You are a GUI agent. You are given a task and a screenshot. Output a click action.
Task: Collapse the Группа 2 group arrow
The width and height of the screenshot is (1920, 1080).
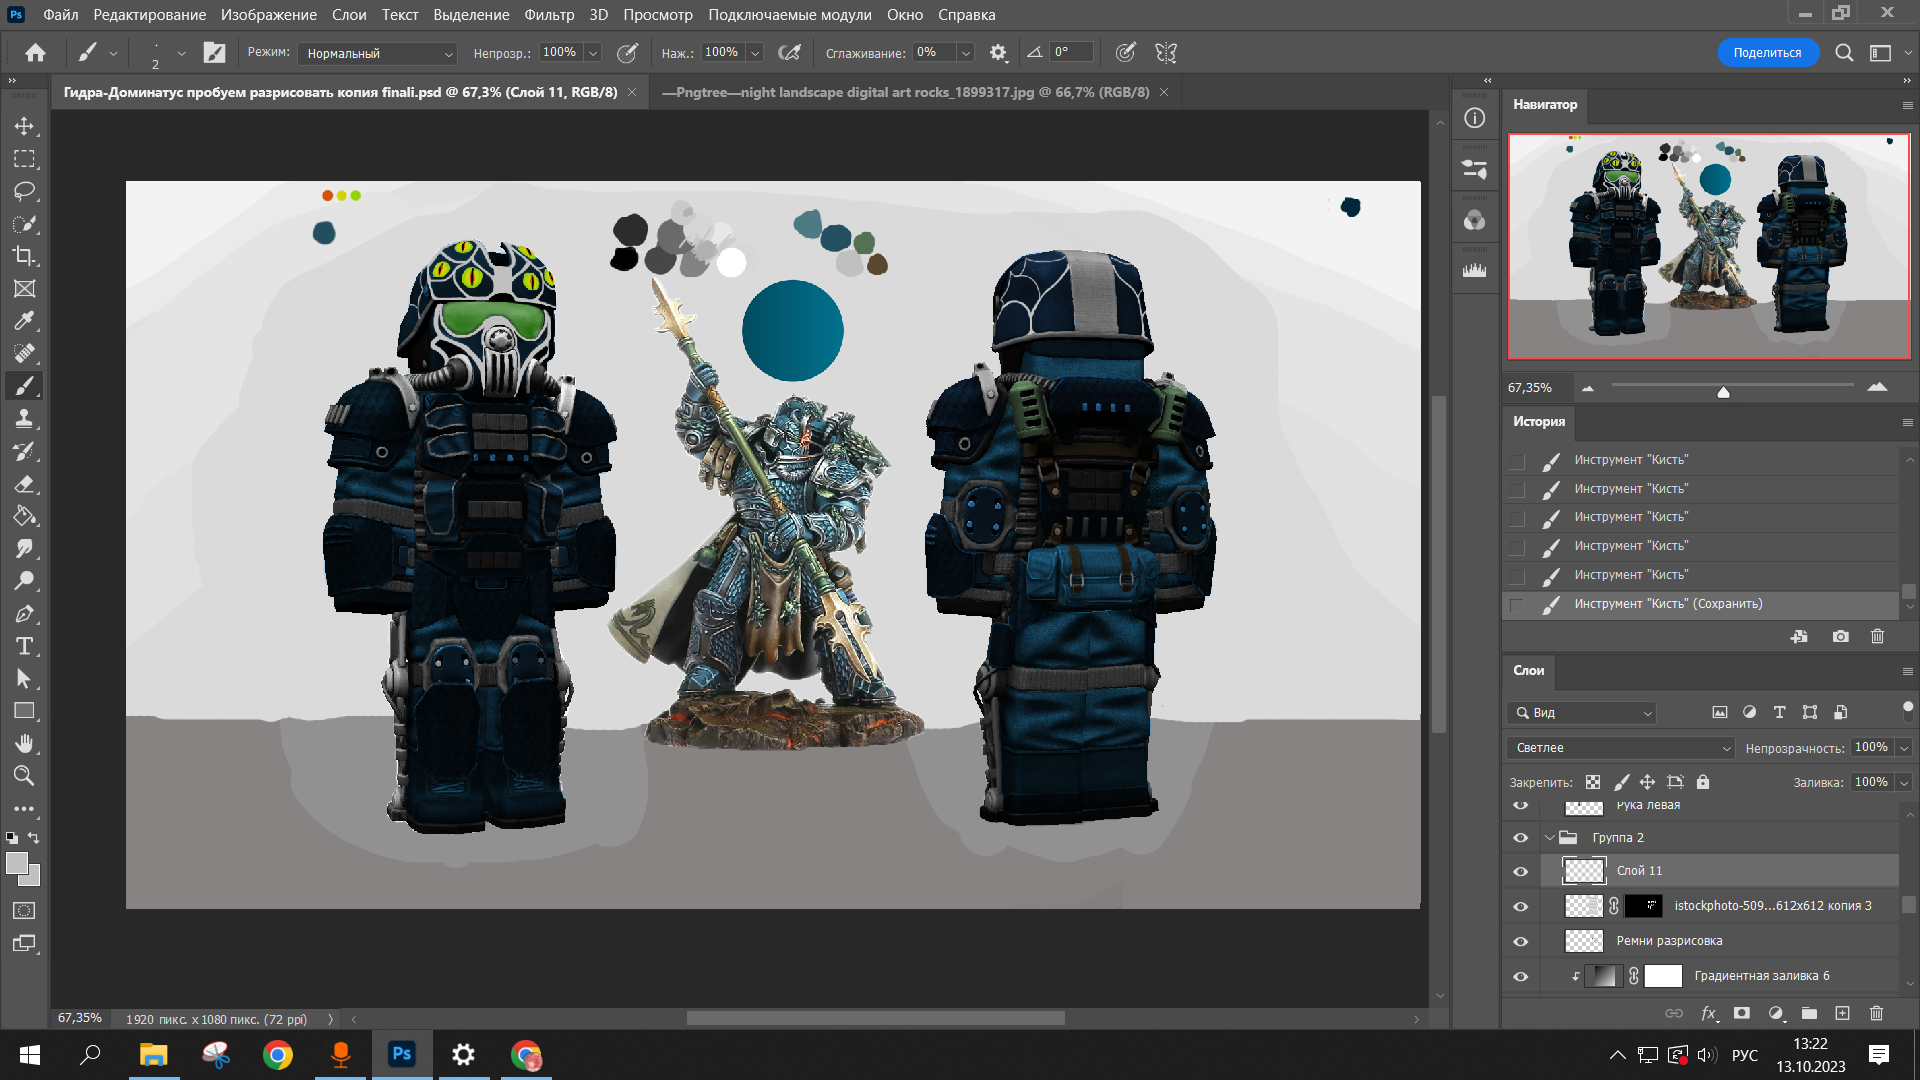coord(1550,838)
